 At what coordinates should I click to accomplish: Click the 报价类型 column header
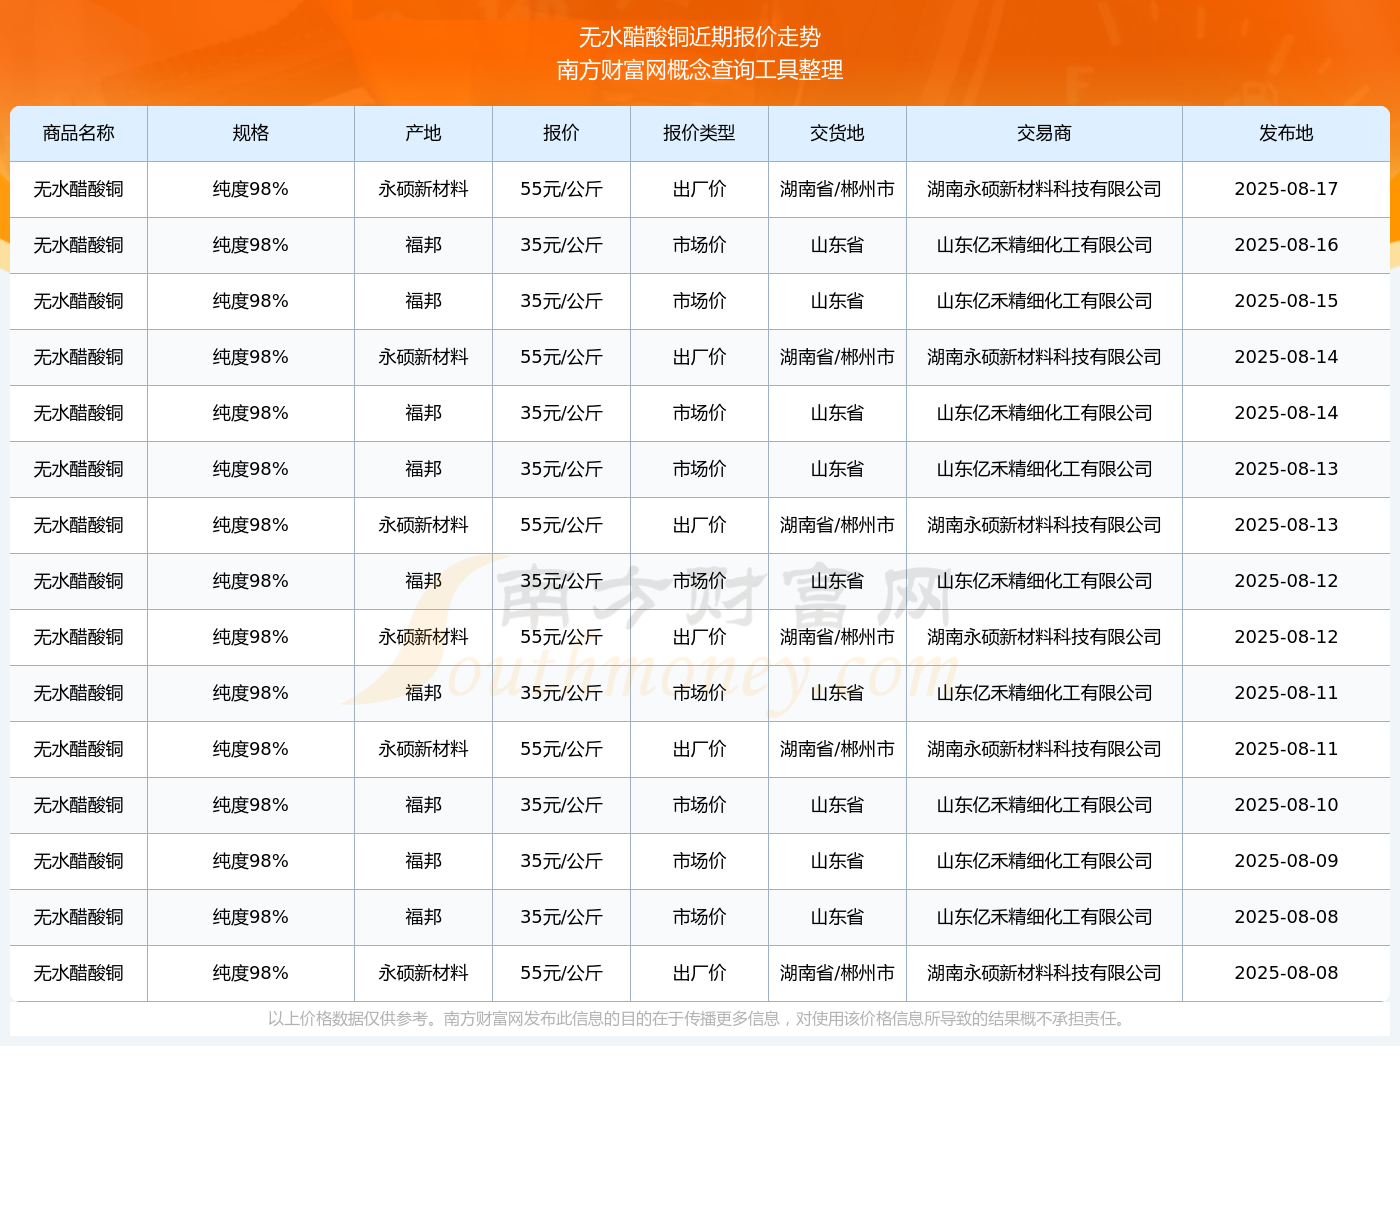pos(699,133)
